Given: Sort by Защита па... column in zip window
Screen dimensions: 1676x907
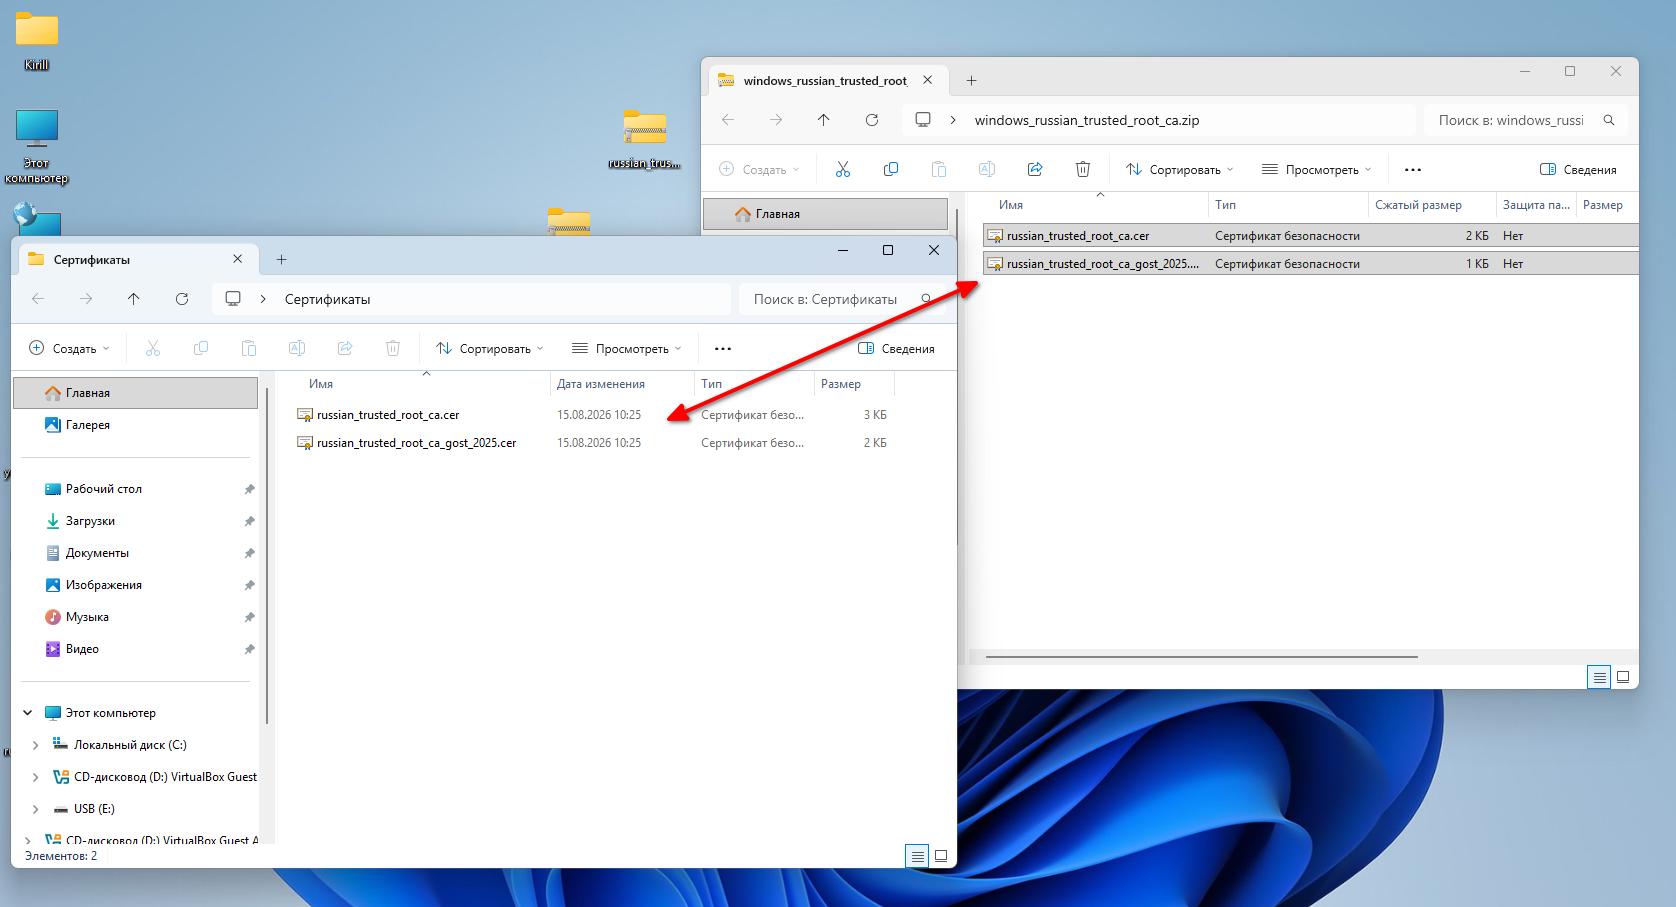Looking at the screenshot, I should (1536, 205).
